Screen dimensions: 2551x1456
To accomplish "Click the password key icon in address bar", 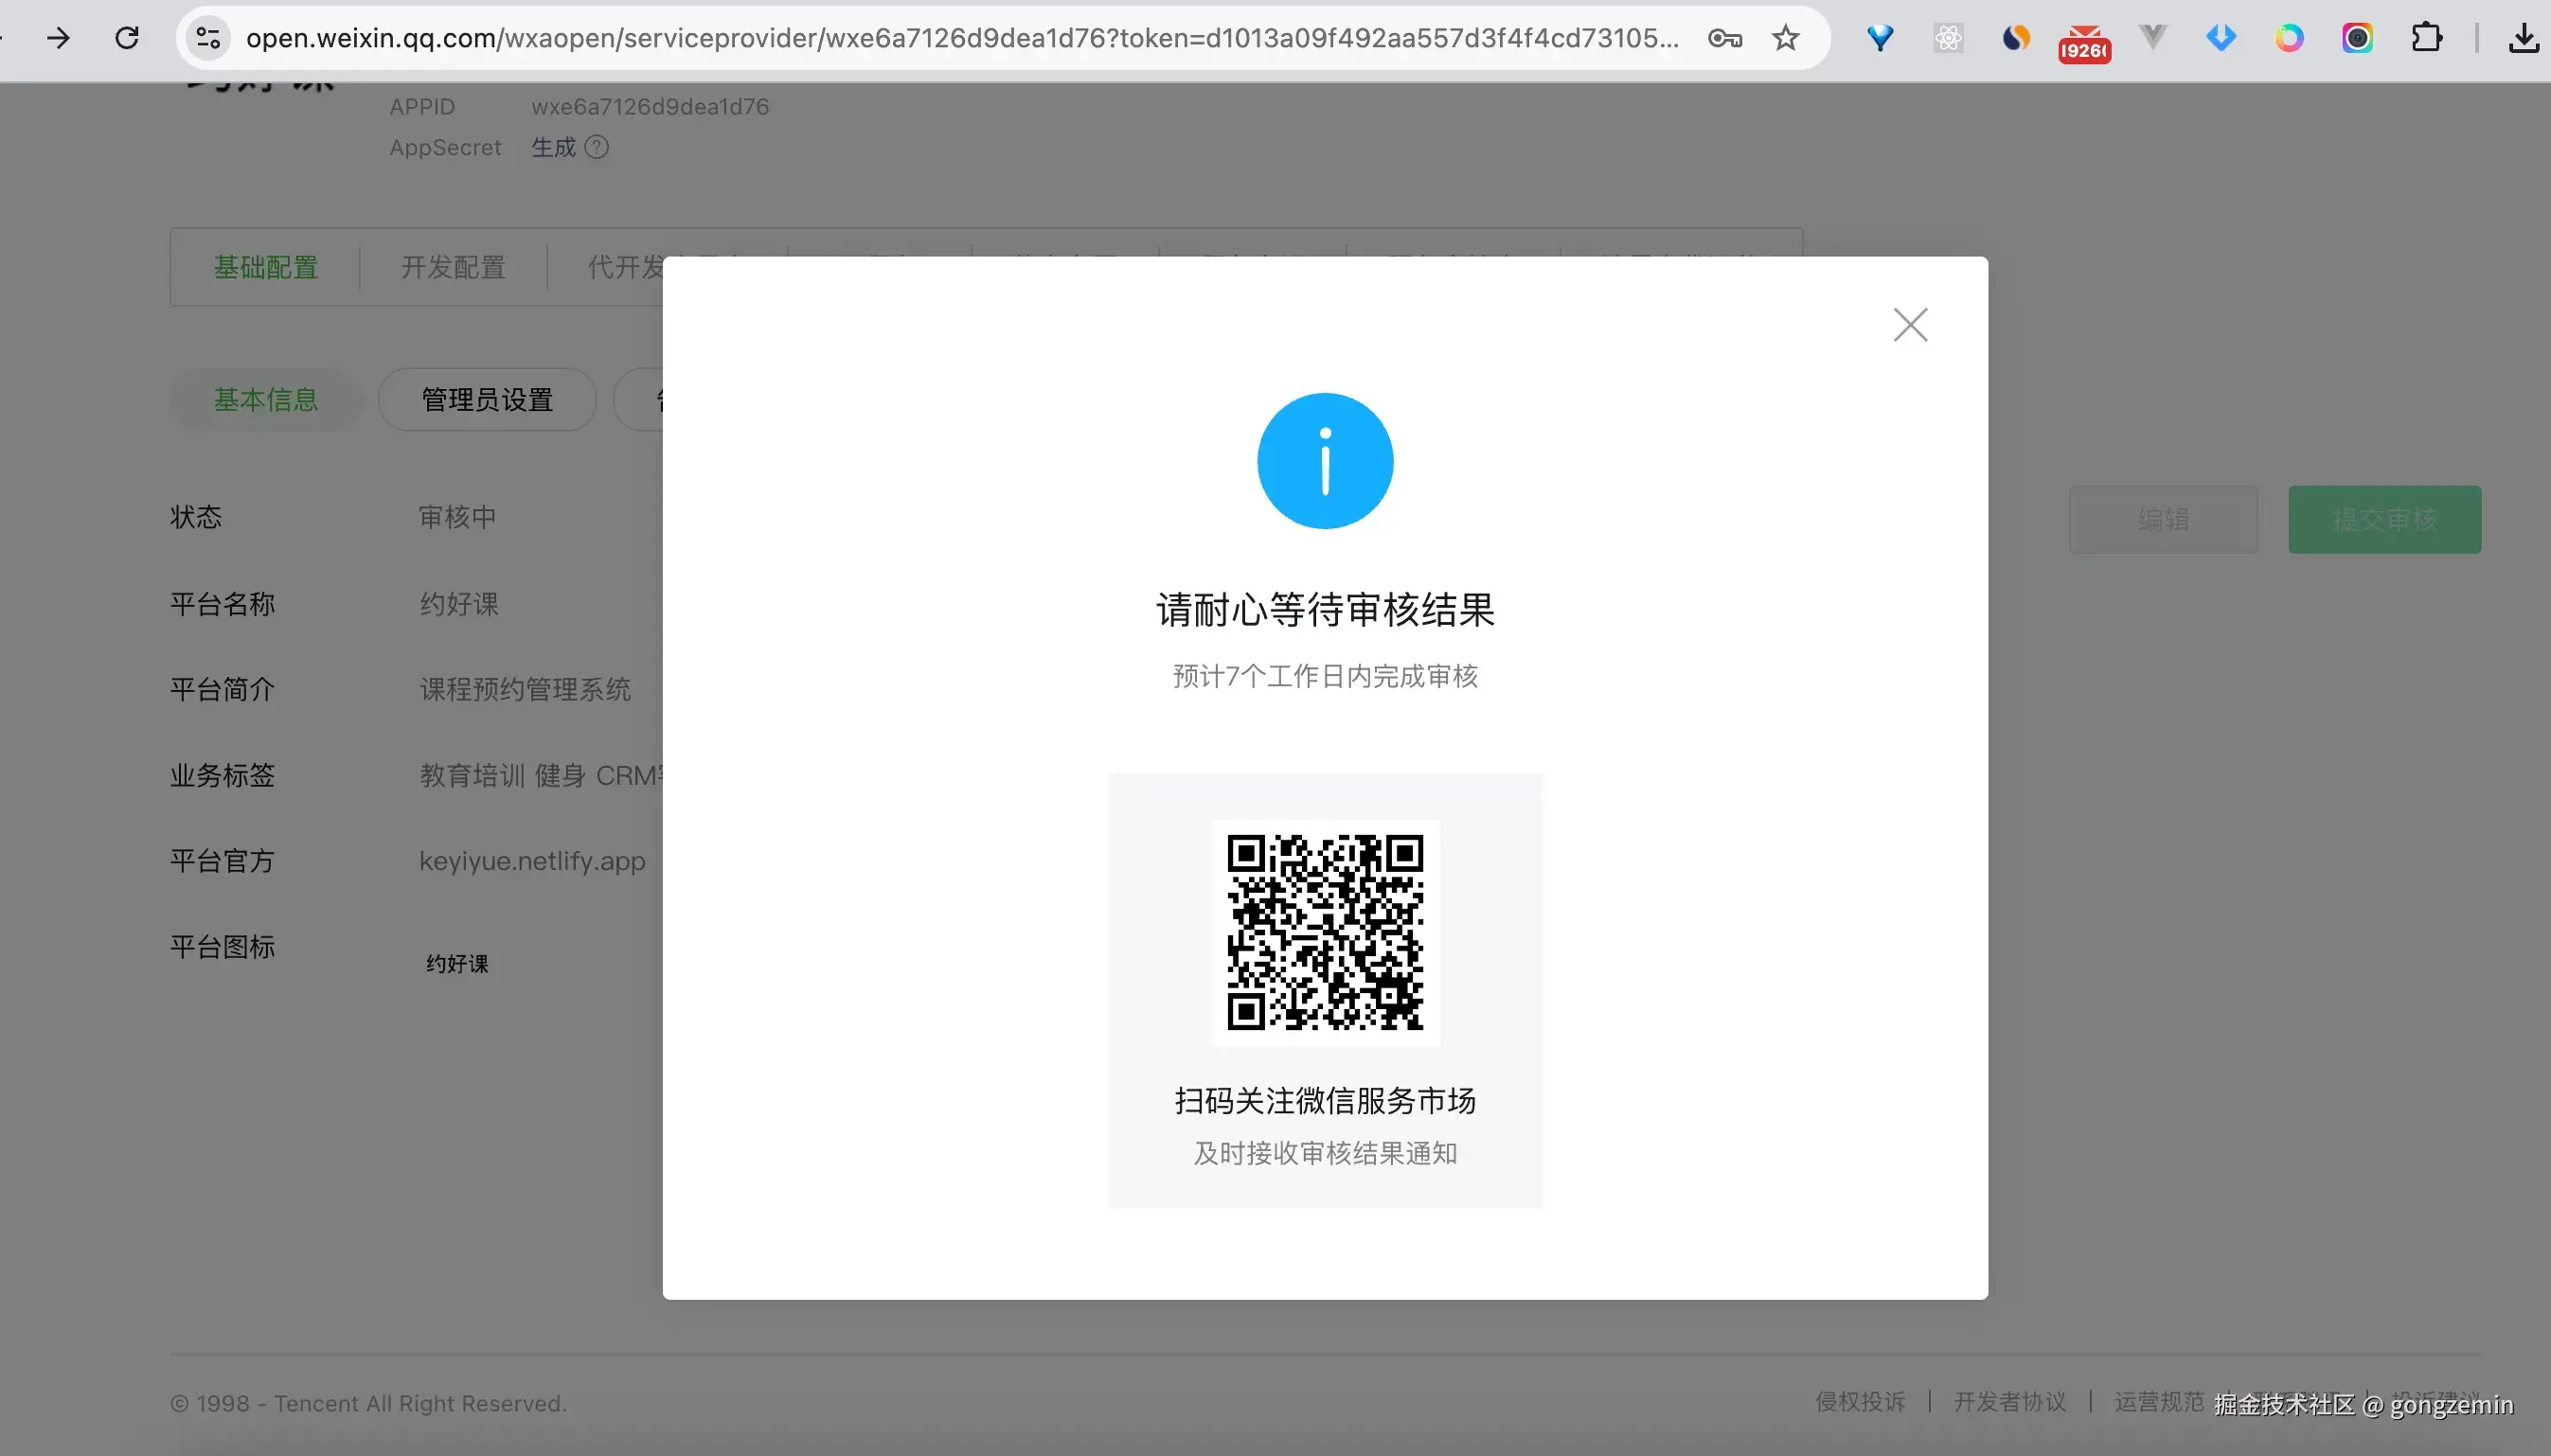I will (1724, 38).
